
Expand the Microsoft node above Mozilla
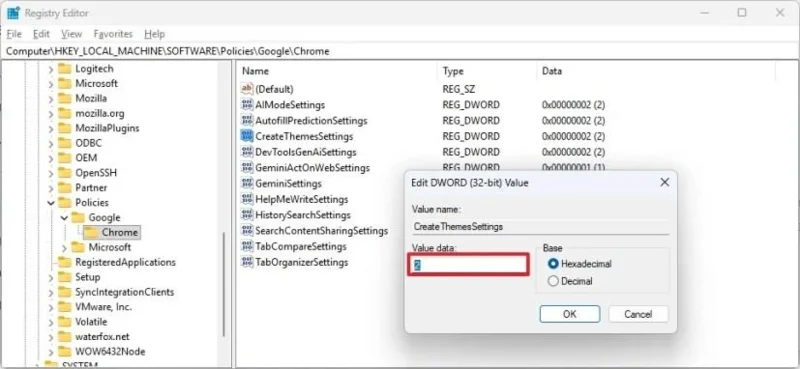(51, 84)
